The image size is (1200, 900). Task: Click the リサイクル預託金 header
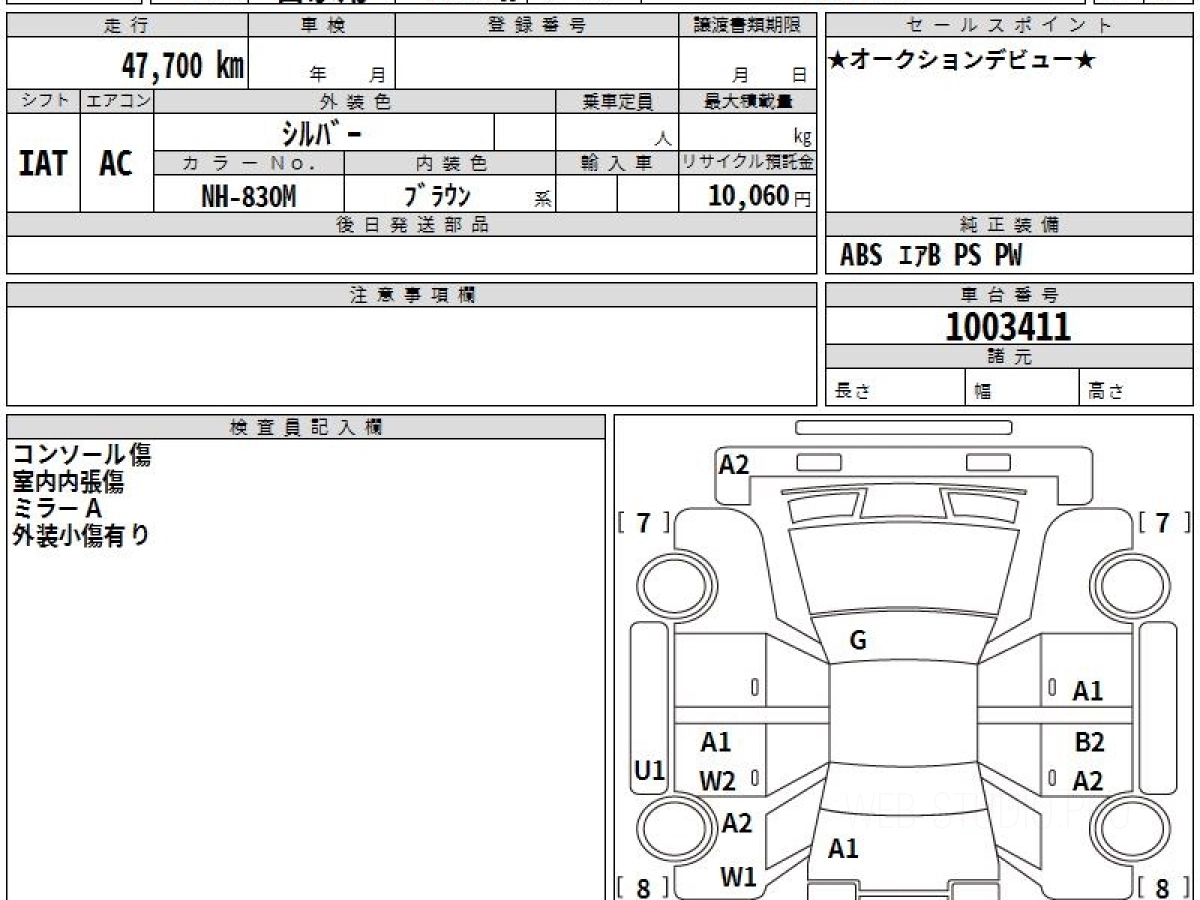point(748,163)
